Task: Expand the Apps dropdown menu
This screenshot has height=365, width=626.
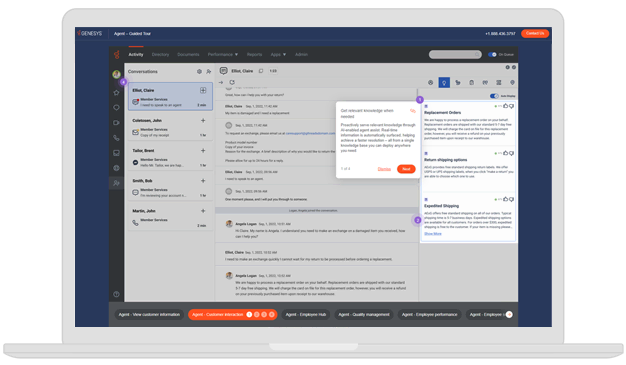Action: click(x=278, y=54)
